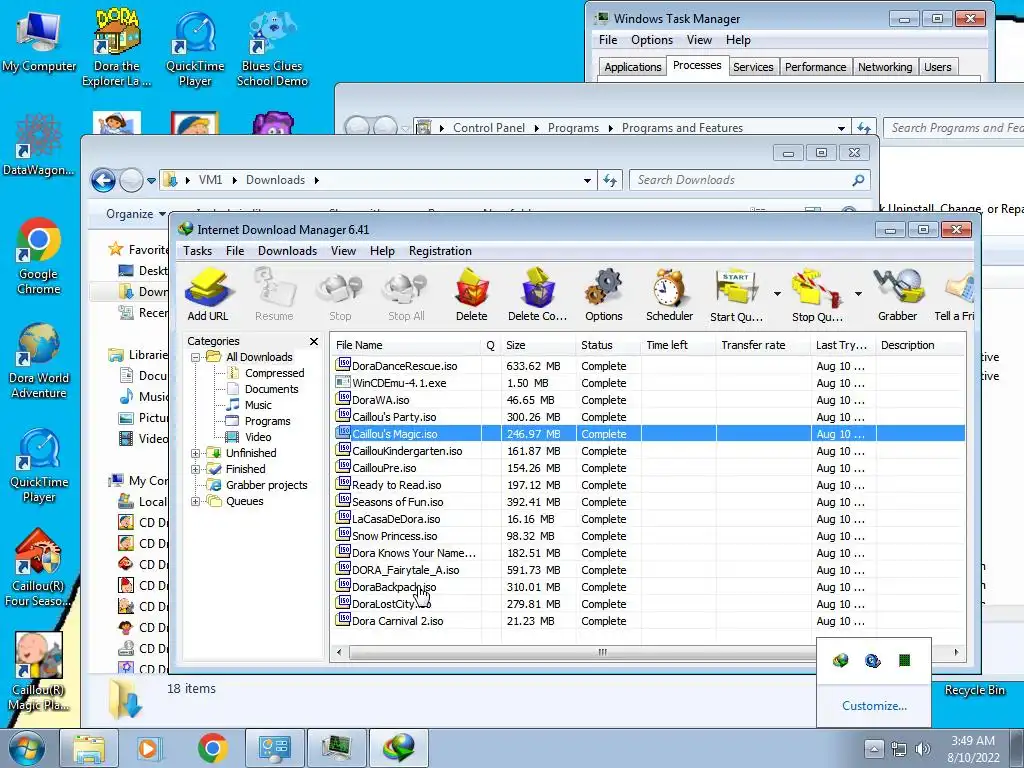
Task: Click the Windows Media Player taskbar icon
Action: coord(148,748)
